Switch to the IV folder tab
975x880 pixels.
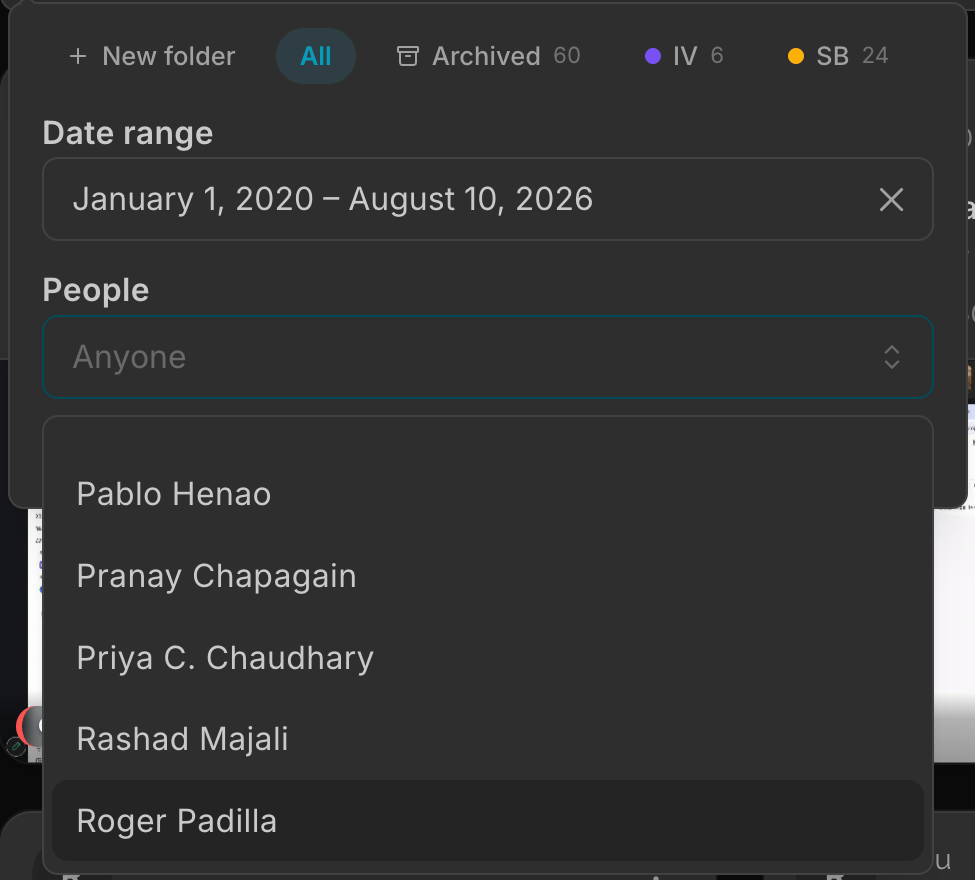tap(684, 56)
